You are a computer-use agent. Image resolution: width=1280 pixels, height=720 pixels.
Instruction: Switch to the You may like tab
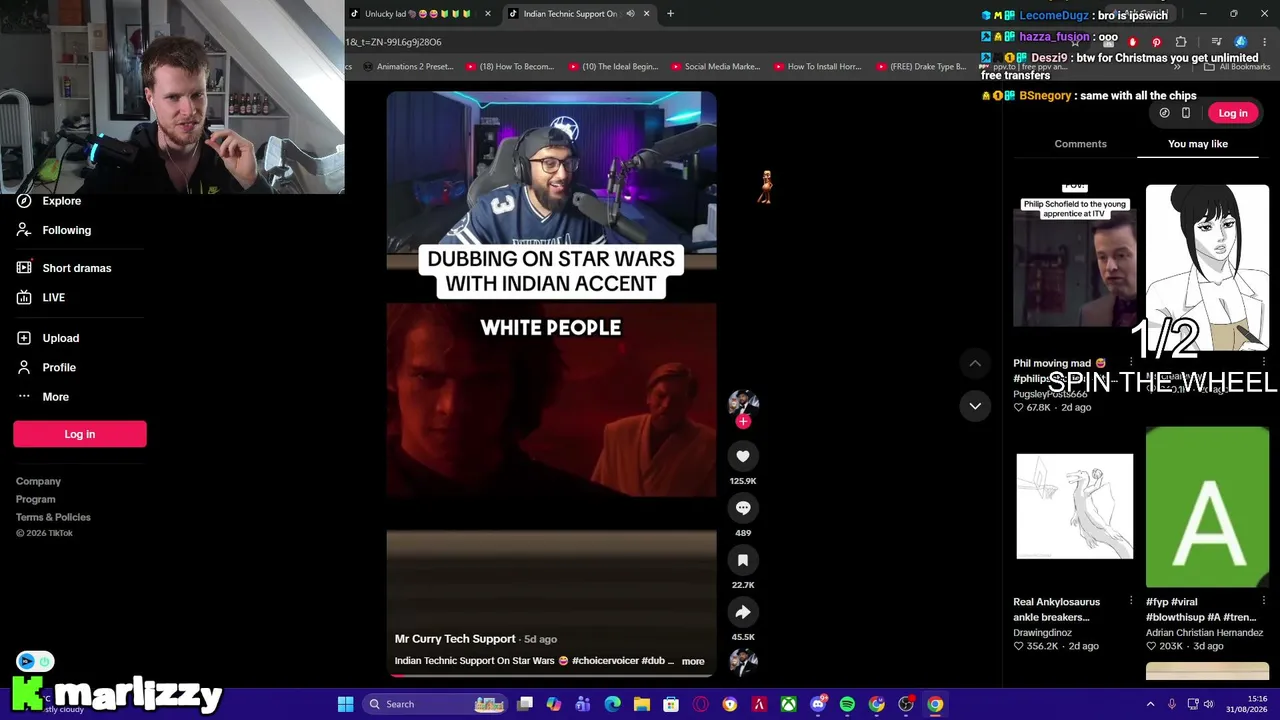pyautogui.click(x=1198, y=144)
